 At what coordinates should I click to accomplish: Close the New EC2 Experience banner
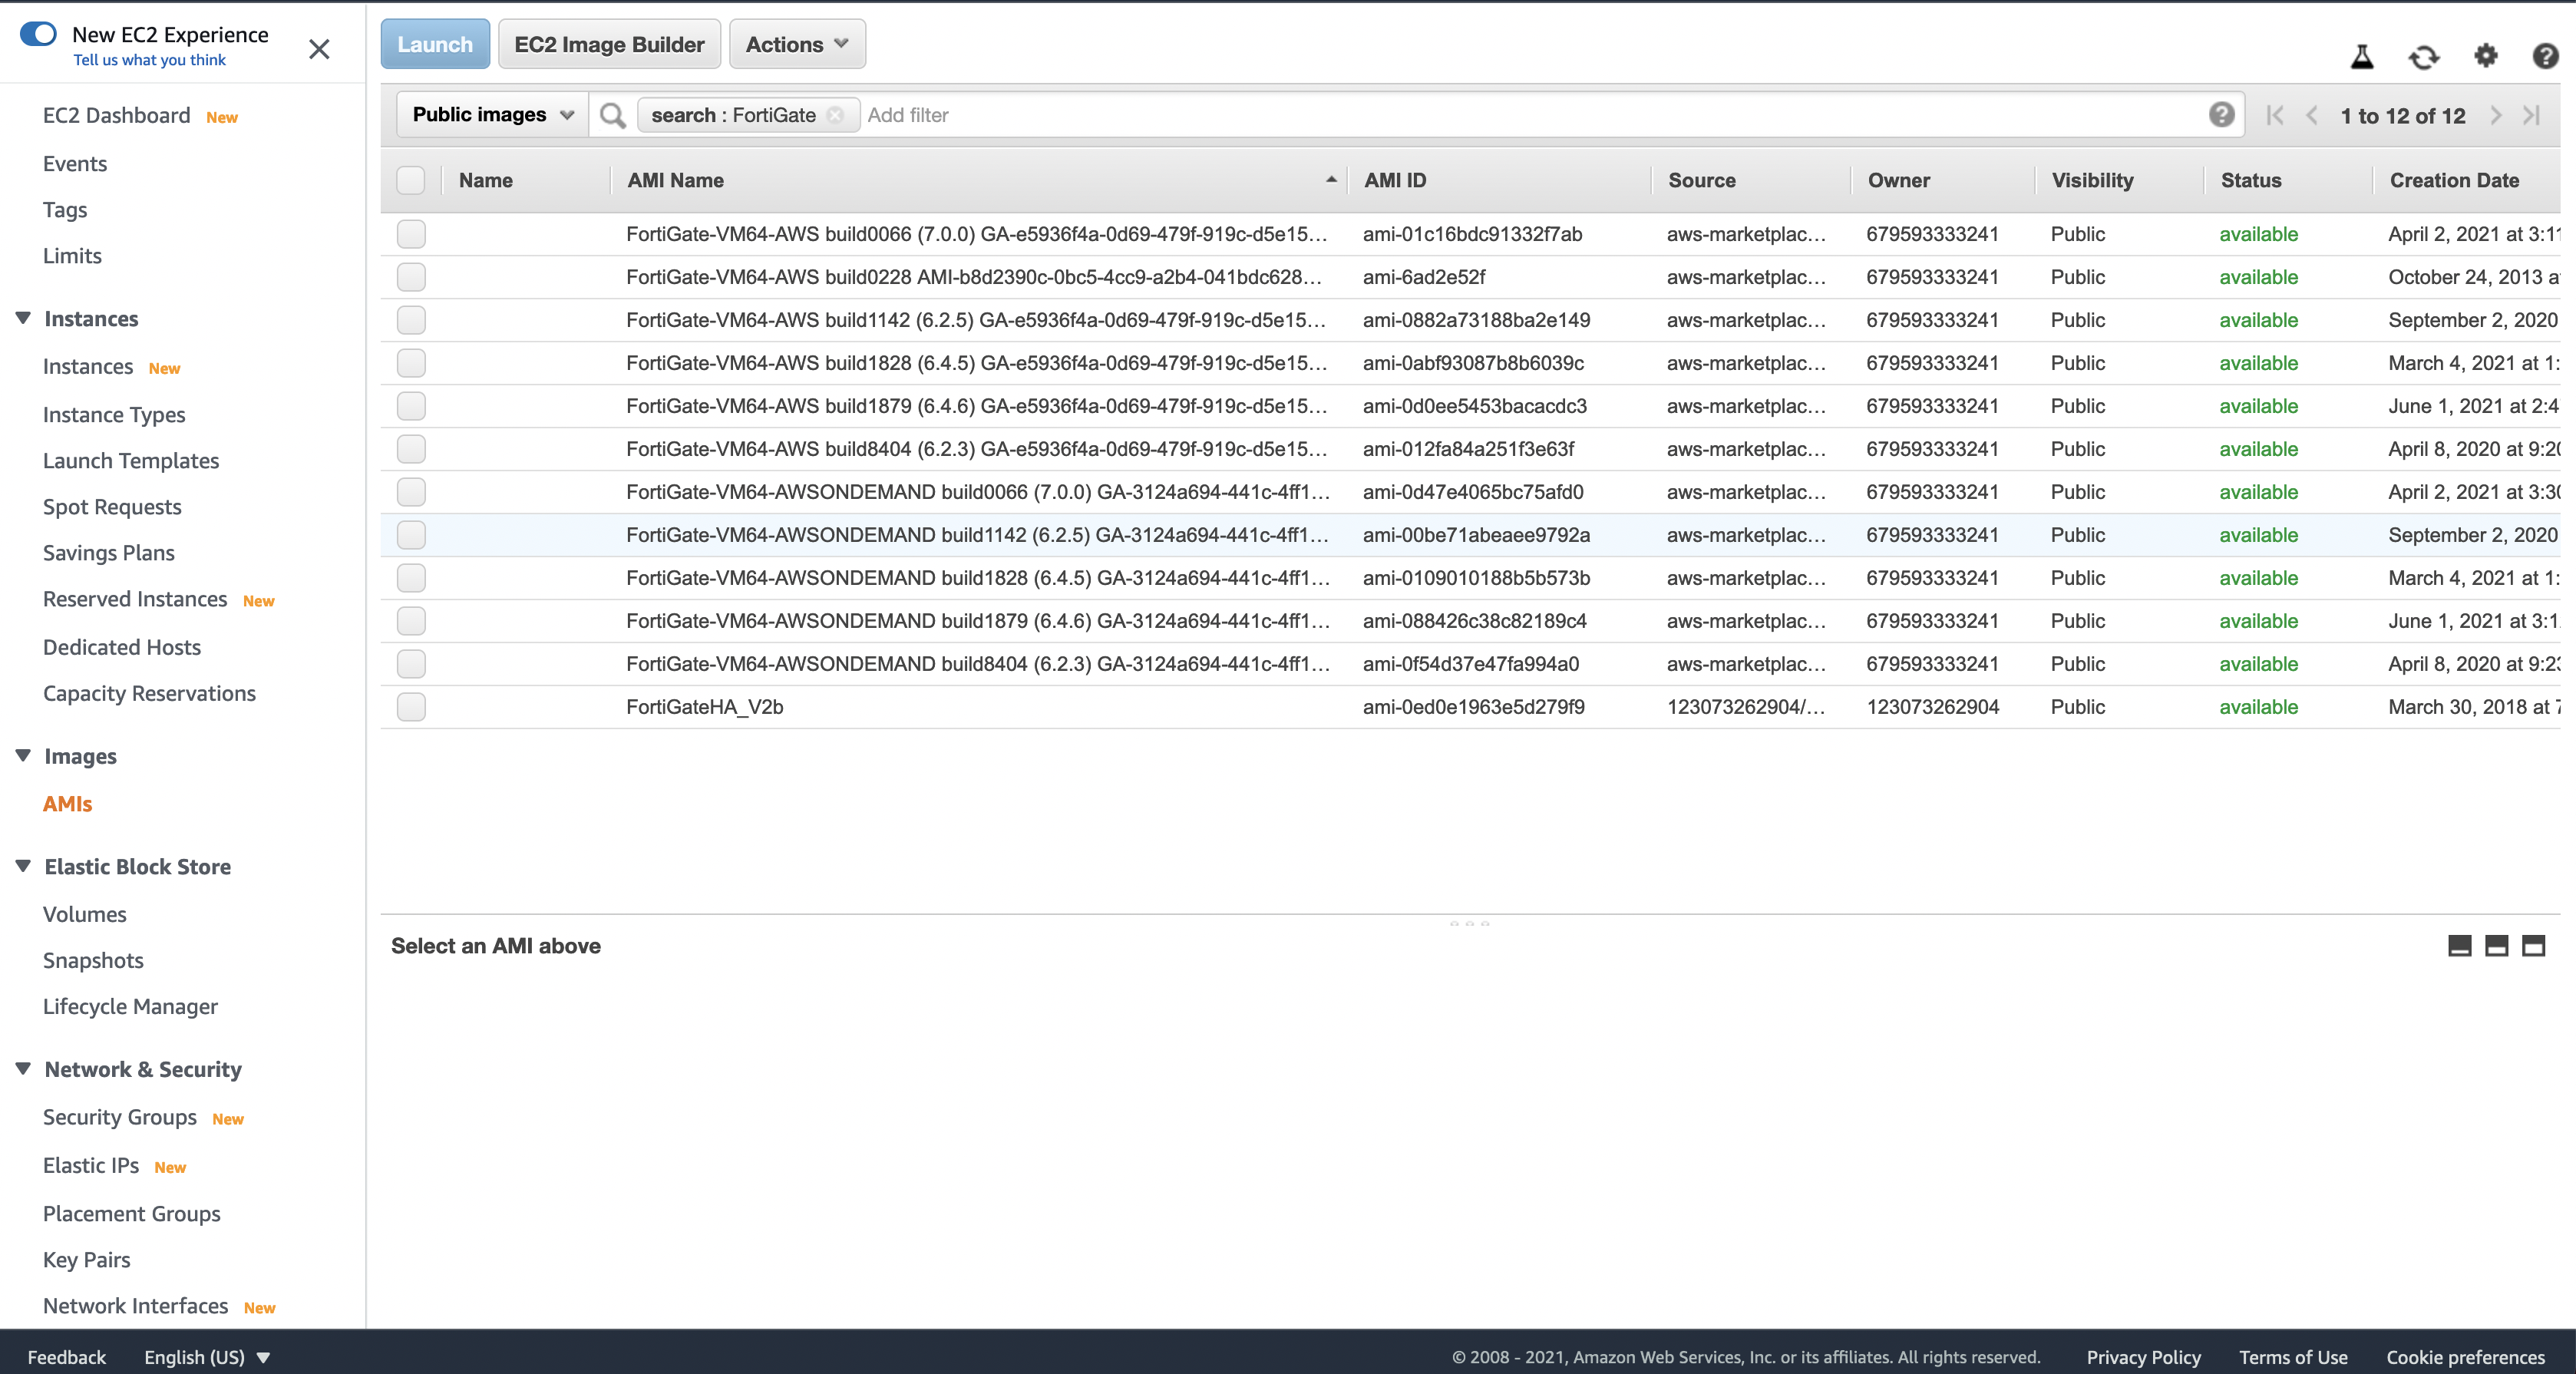[319, 49]
